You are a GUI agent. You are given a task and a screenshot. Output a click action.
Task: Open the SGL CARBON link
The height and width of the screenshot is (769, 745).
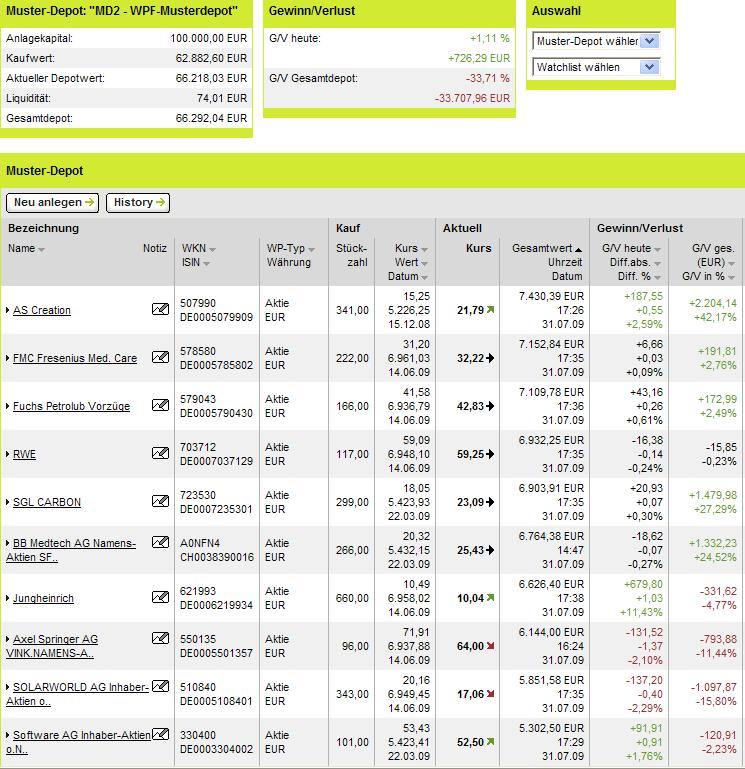47,502
